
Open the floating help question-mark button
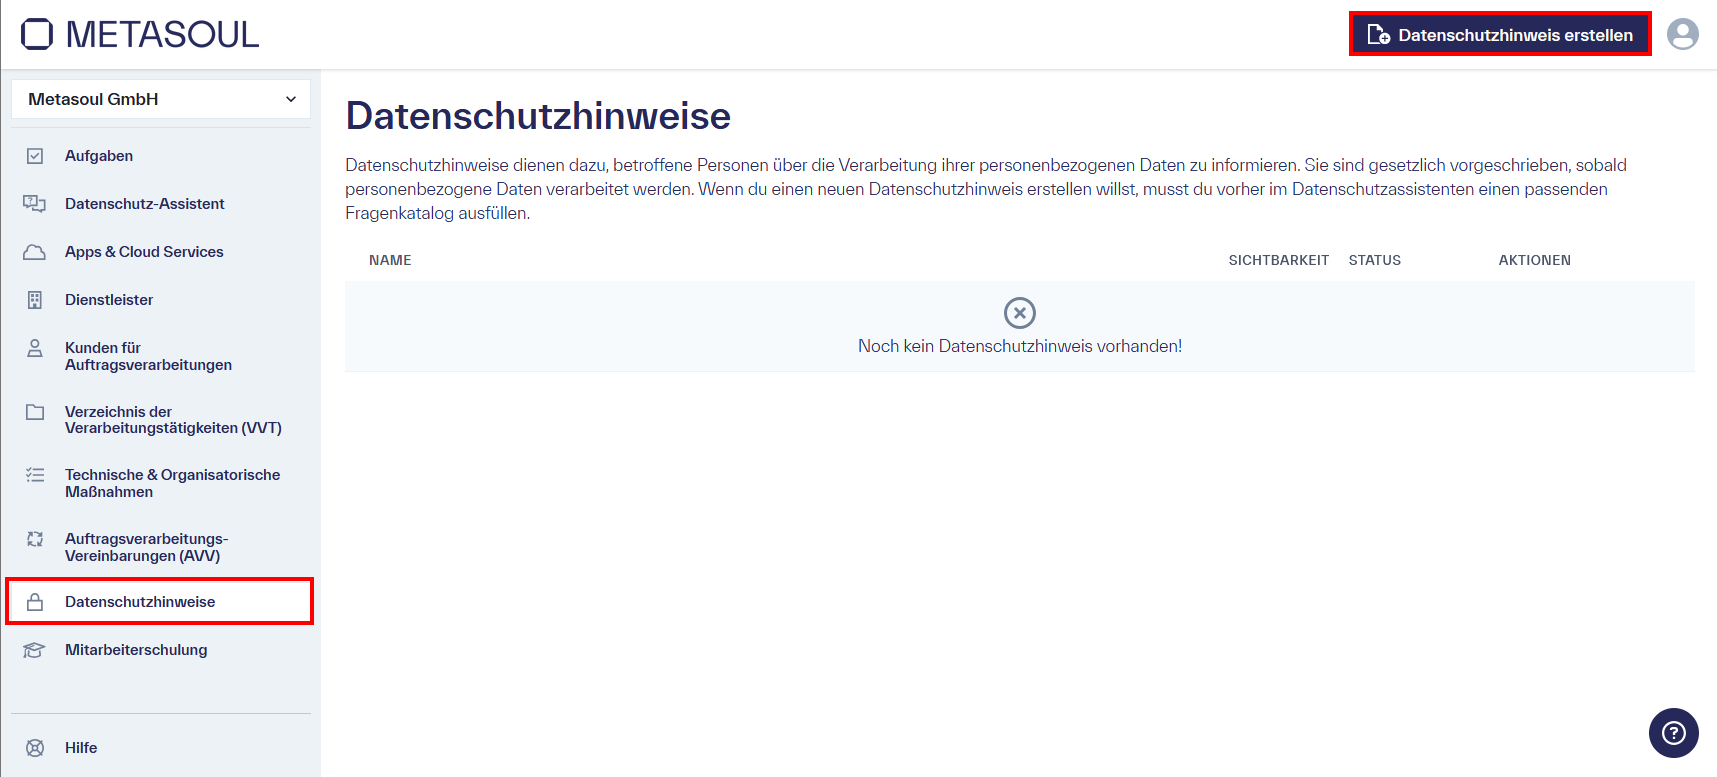(1674, 733)
